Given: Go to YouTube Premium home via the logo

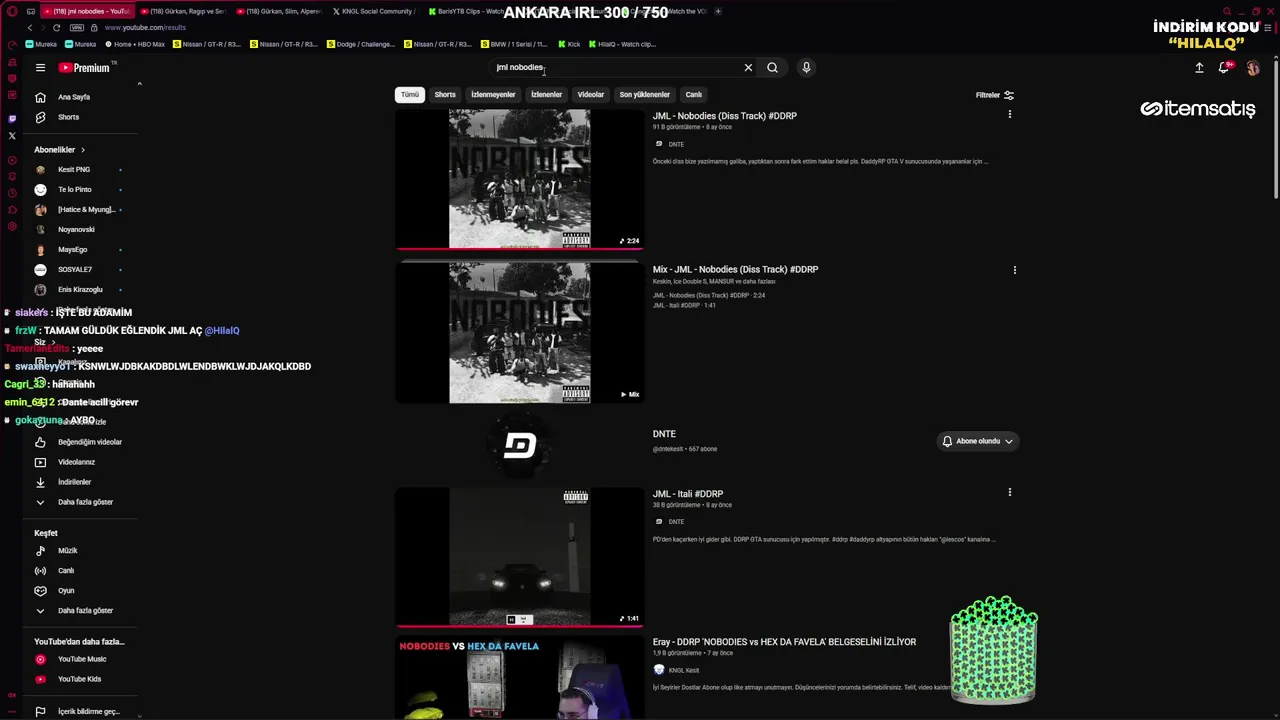Looking at the screenshot, I should click(x=85, y=68).
